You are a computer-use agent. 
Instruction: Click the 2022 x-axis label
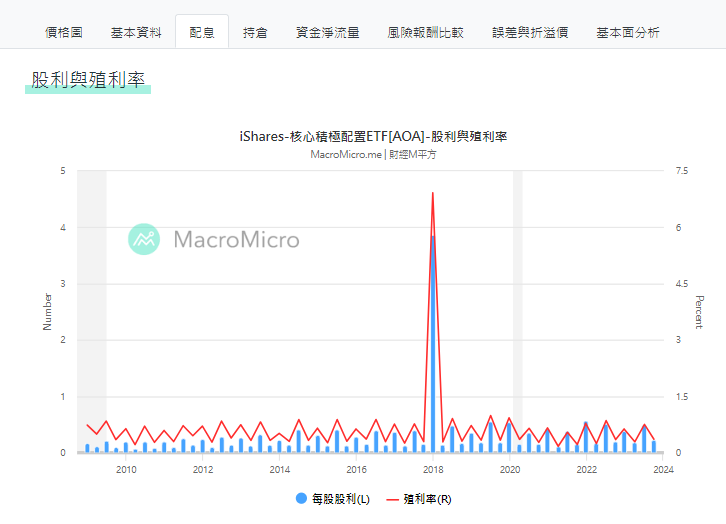pyautogui.click(x=587, y=470)
